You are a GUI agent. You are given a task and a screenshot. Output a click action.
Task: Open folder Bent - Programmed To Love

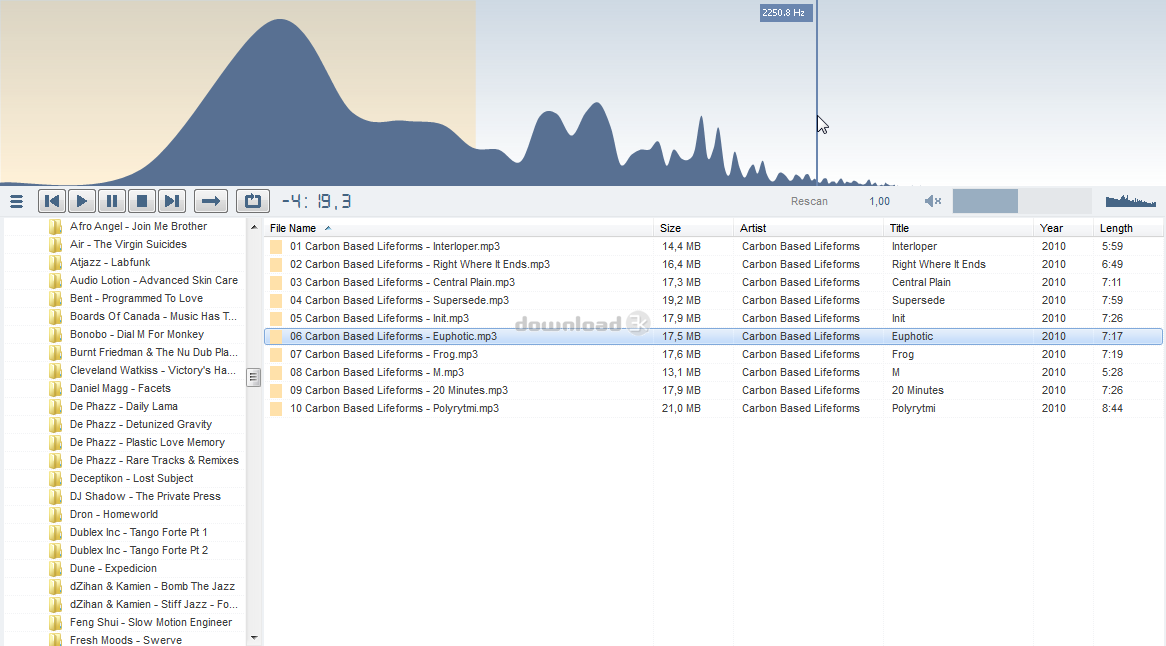[x=136, y=298]
